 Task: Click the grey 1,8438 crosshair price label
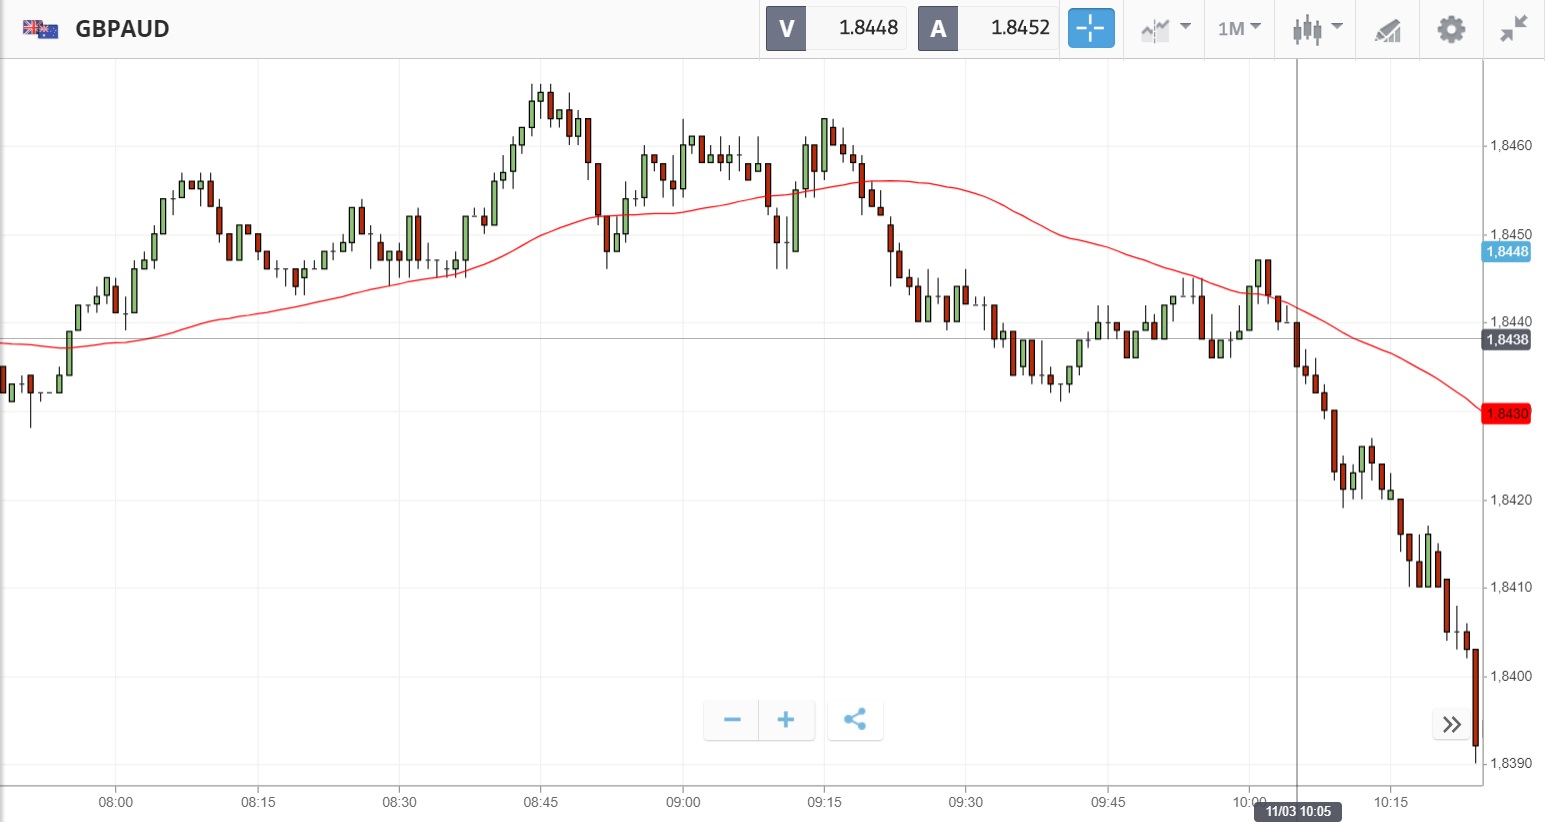1506,340
